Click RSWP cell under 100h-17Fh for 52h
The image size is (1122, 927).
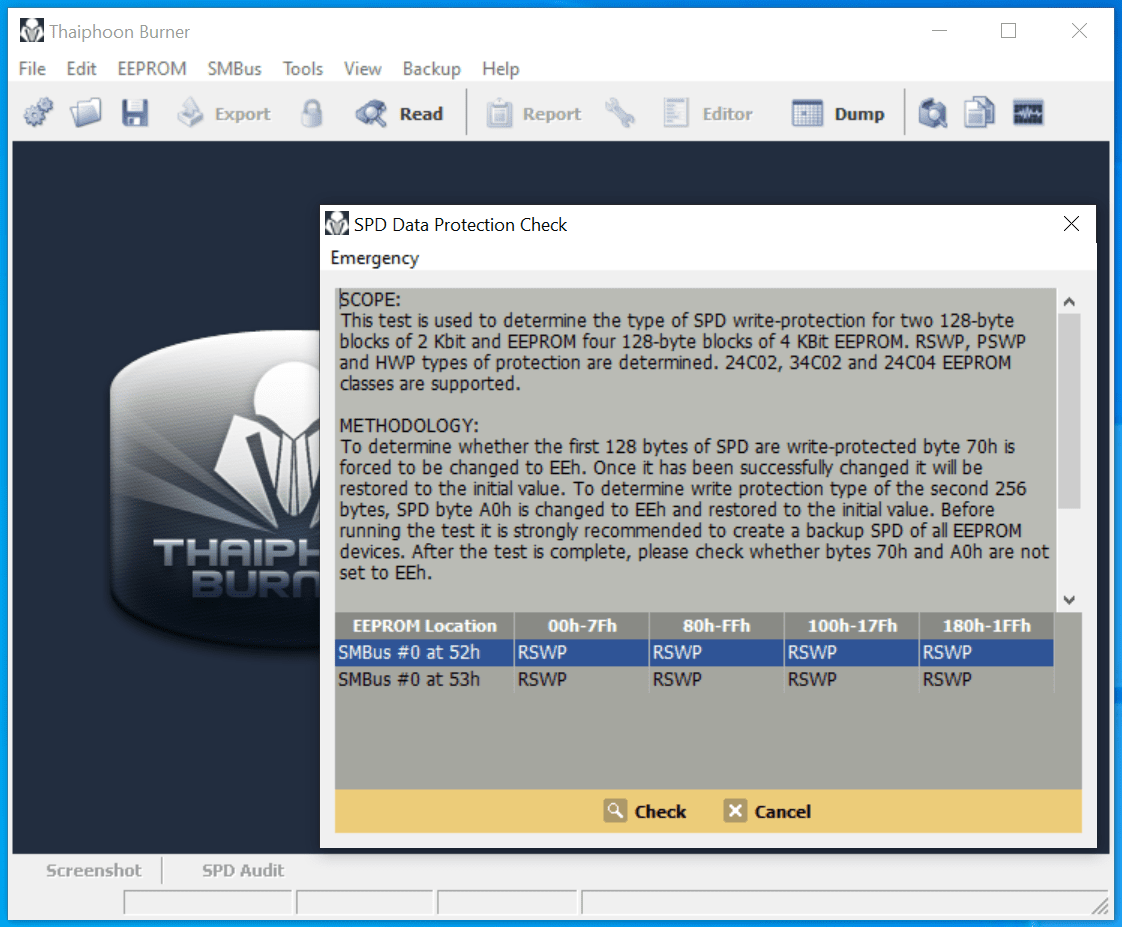tap(852, 653)
